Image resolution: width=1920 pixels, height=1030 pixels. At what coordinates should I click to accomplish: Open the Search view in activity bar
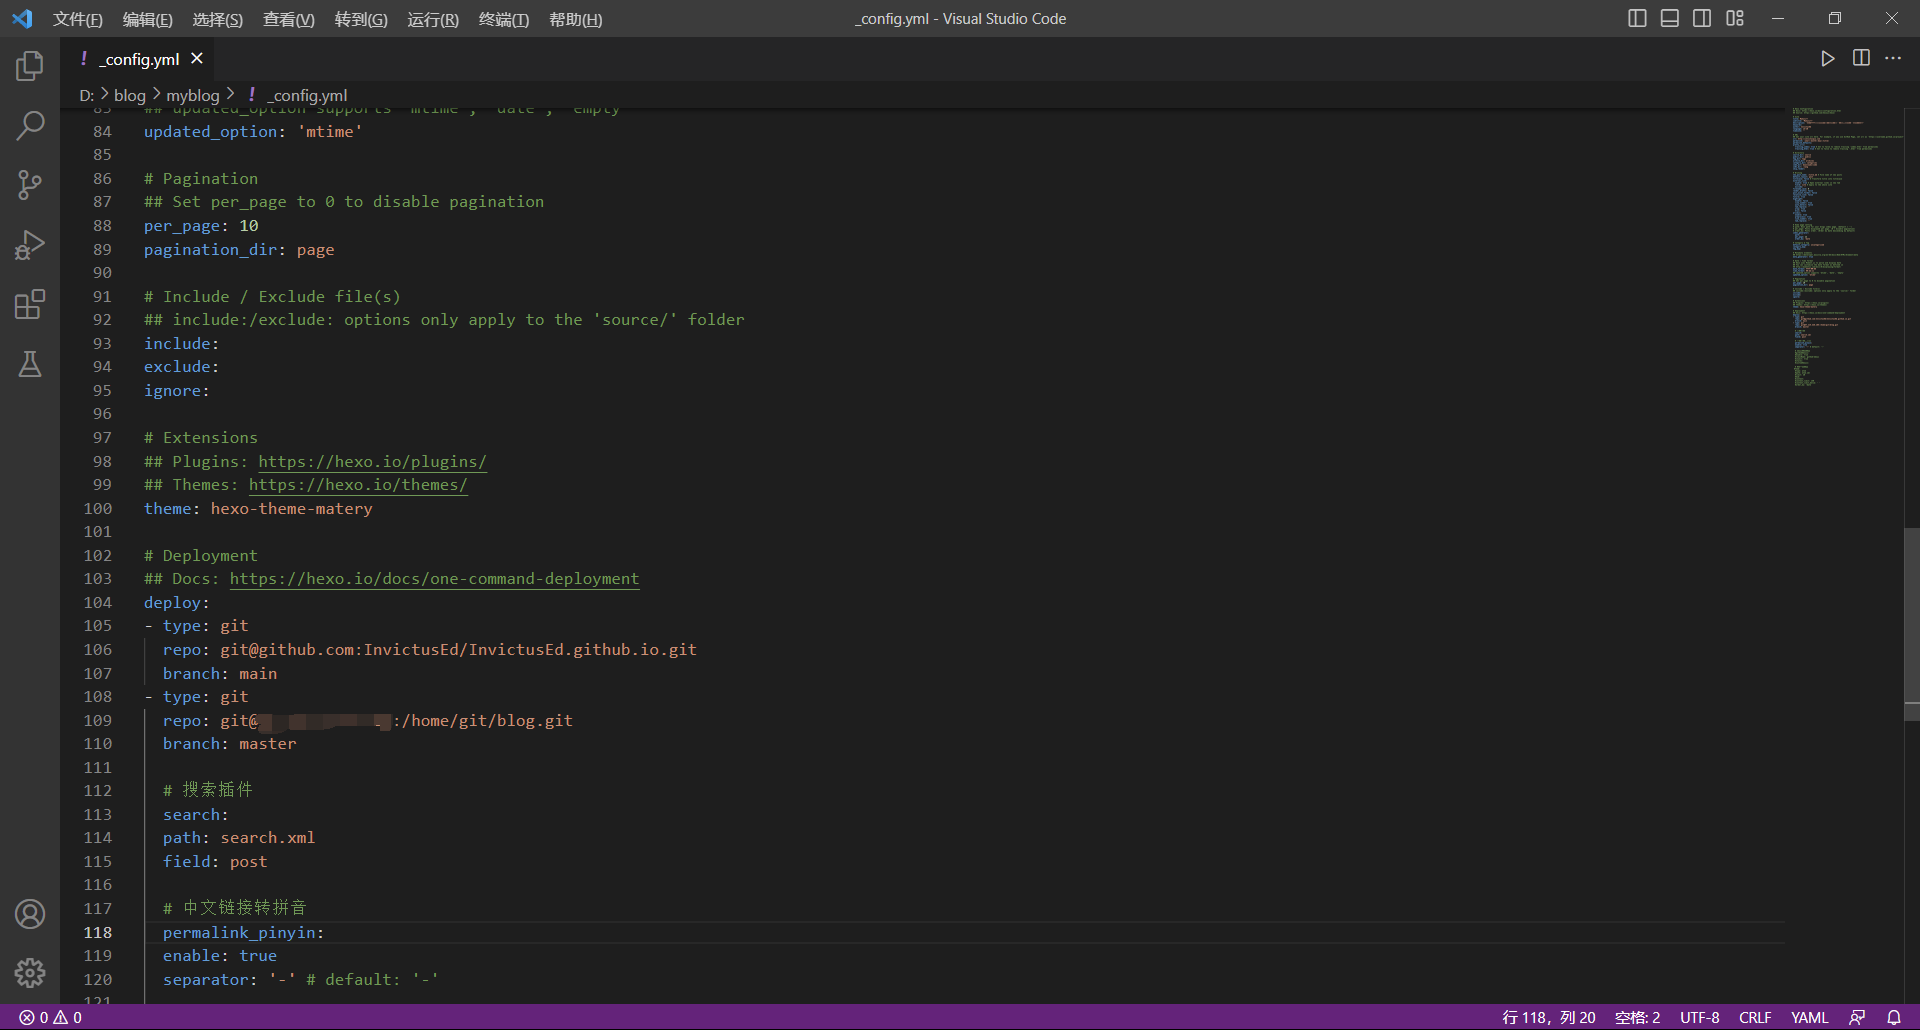pyautogui.click(x=30, y=125)
